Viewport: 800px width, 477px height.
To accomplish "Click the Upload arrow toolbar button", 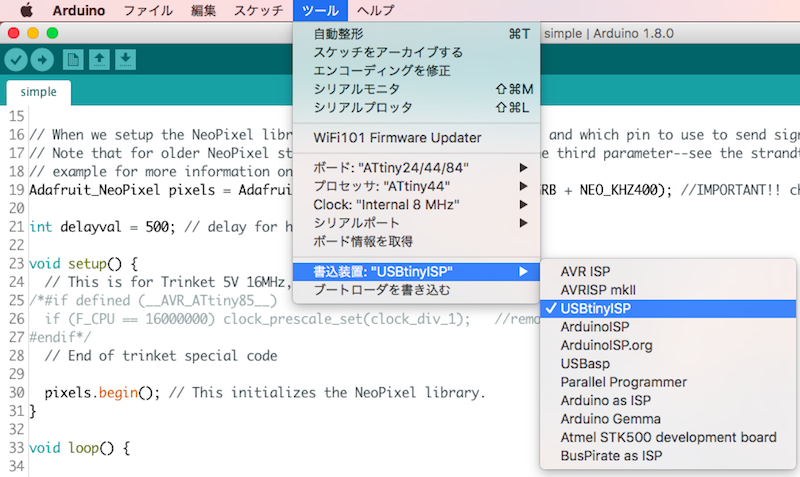I will tap(42, 60).
